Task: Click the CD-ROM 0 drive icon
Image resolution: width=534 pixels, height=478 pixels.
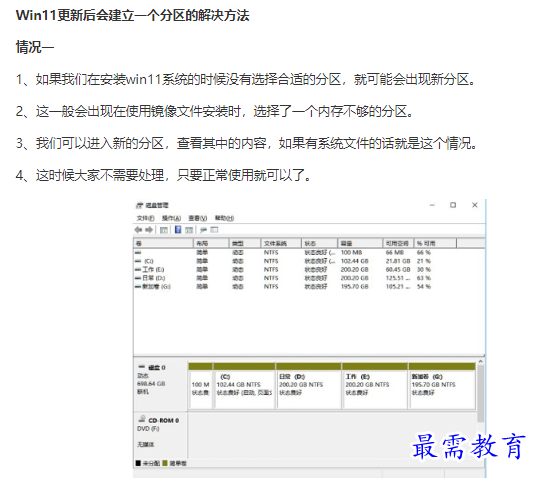Action: (x=142, y=419)
